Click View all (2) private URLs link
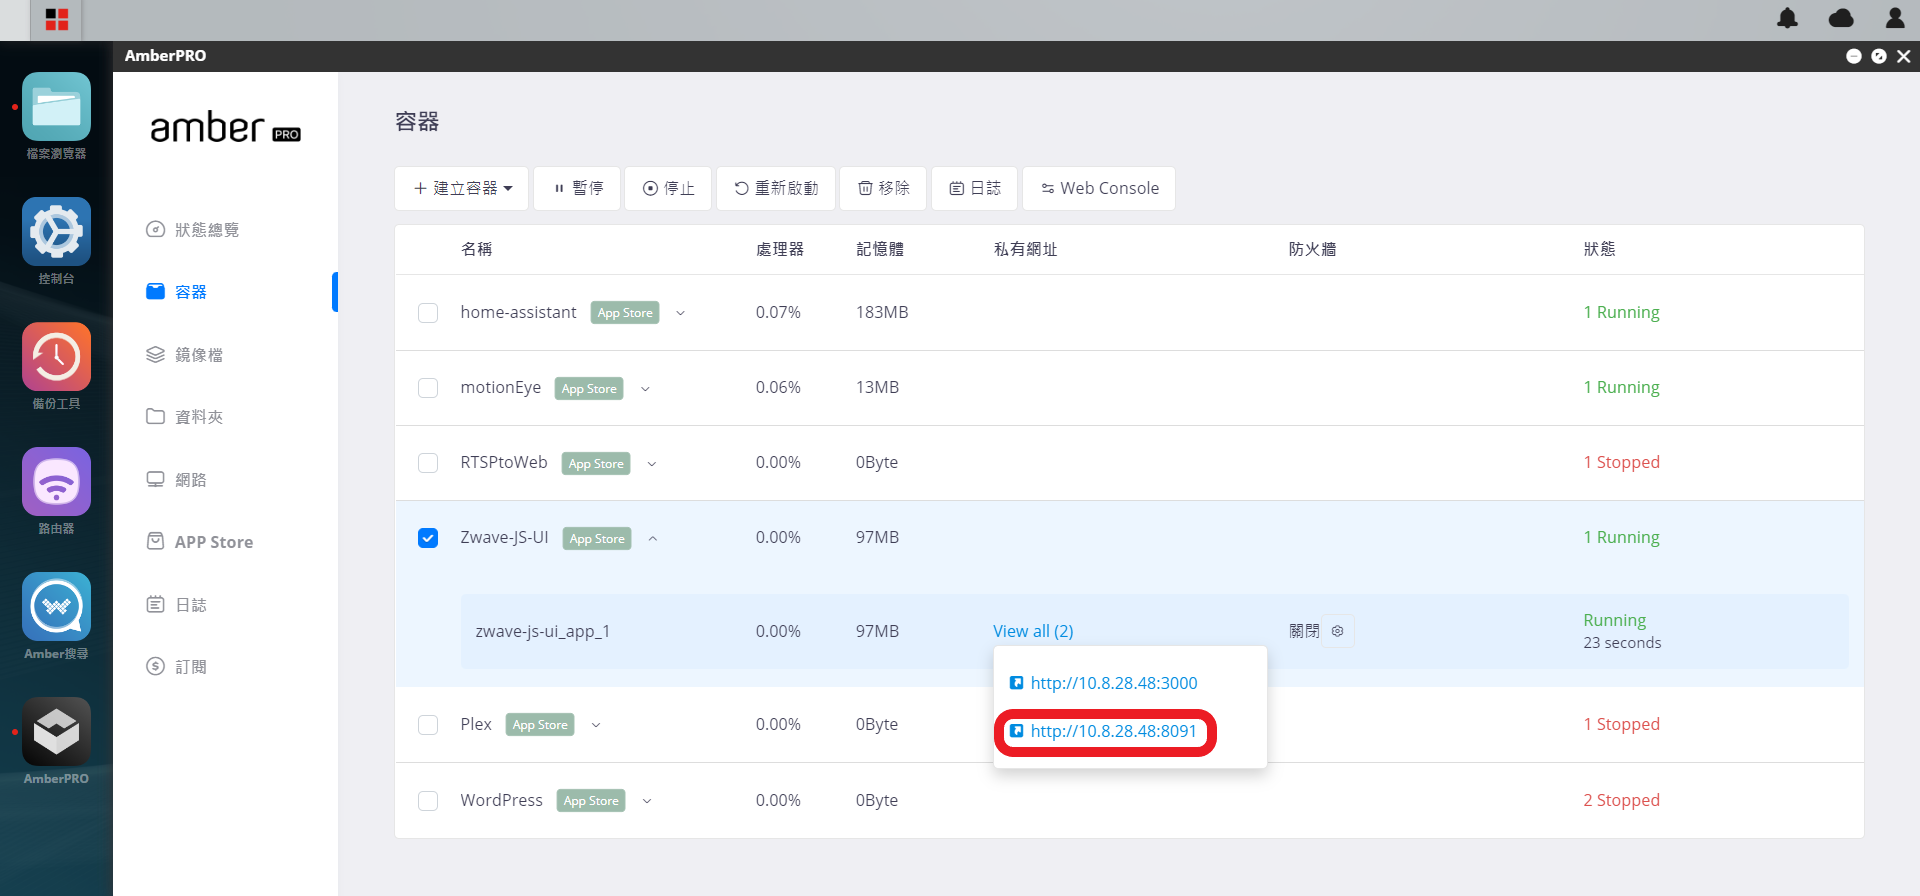1920x896 pixels. pyautogui.click(x=1033, y=631)
